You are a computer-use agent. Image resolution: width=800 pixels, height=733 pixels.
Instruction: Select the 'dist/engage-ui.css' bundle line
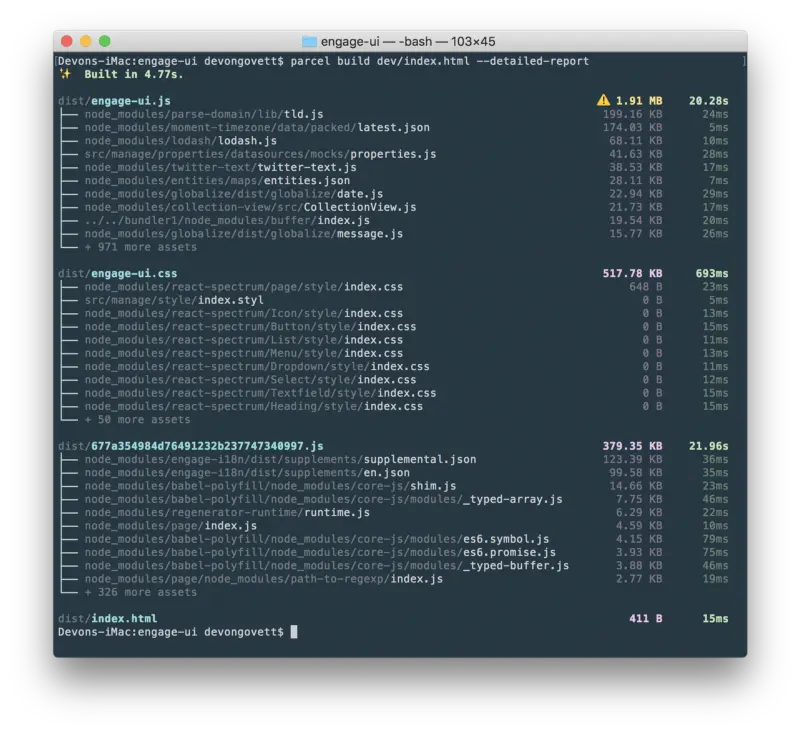117,273
